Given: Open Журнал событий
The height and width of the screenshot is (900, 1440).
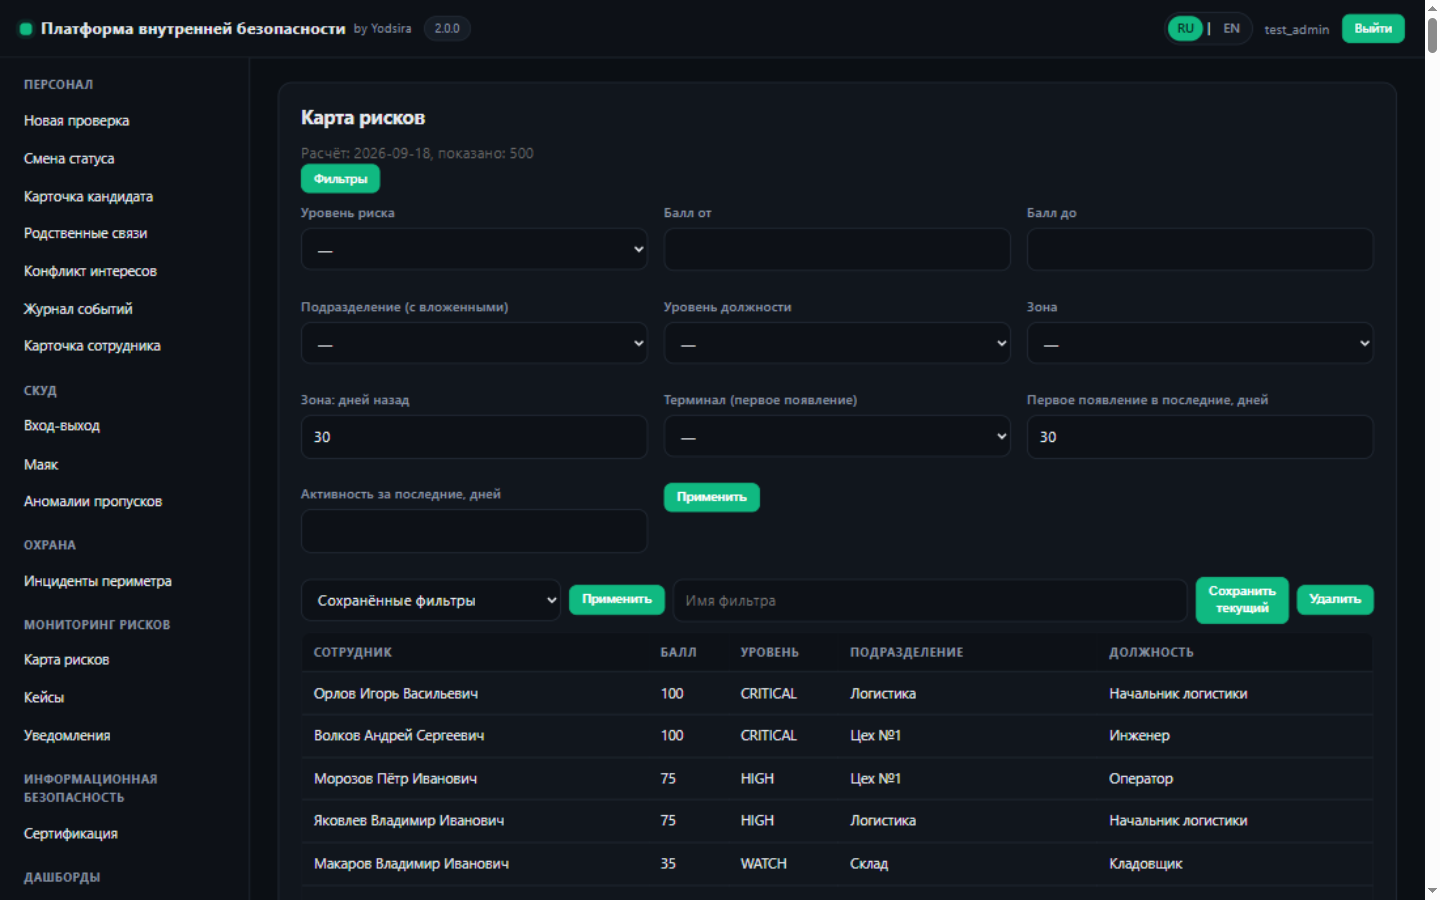Looking at the screenshot, I should pos(78,309).
